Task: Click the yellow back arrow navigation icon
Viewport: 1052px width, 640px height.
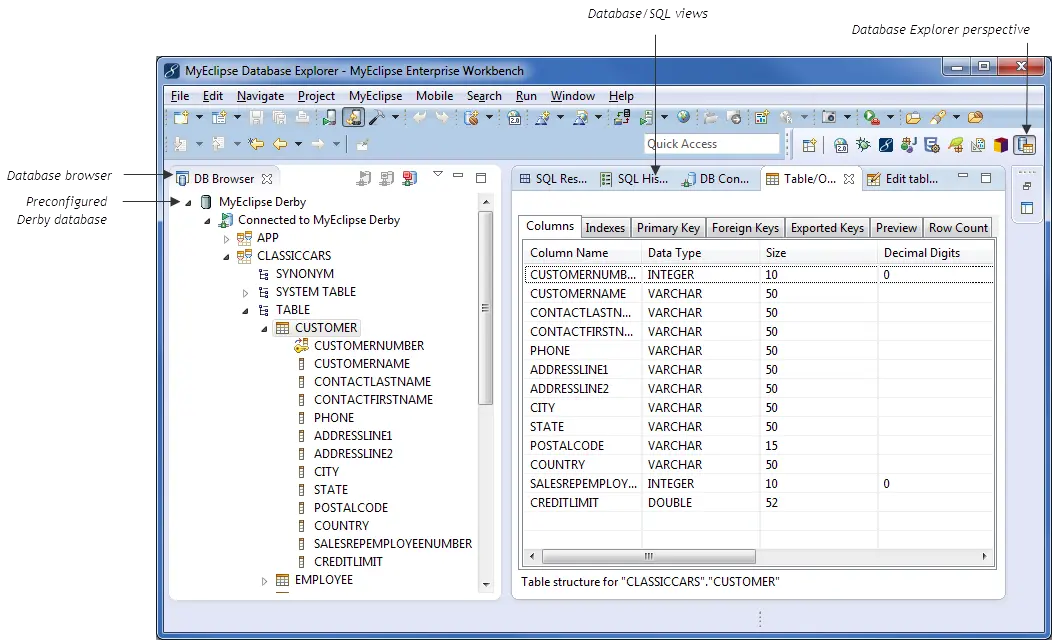Action: 280,144
